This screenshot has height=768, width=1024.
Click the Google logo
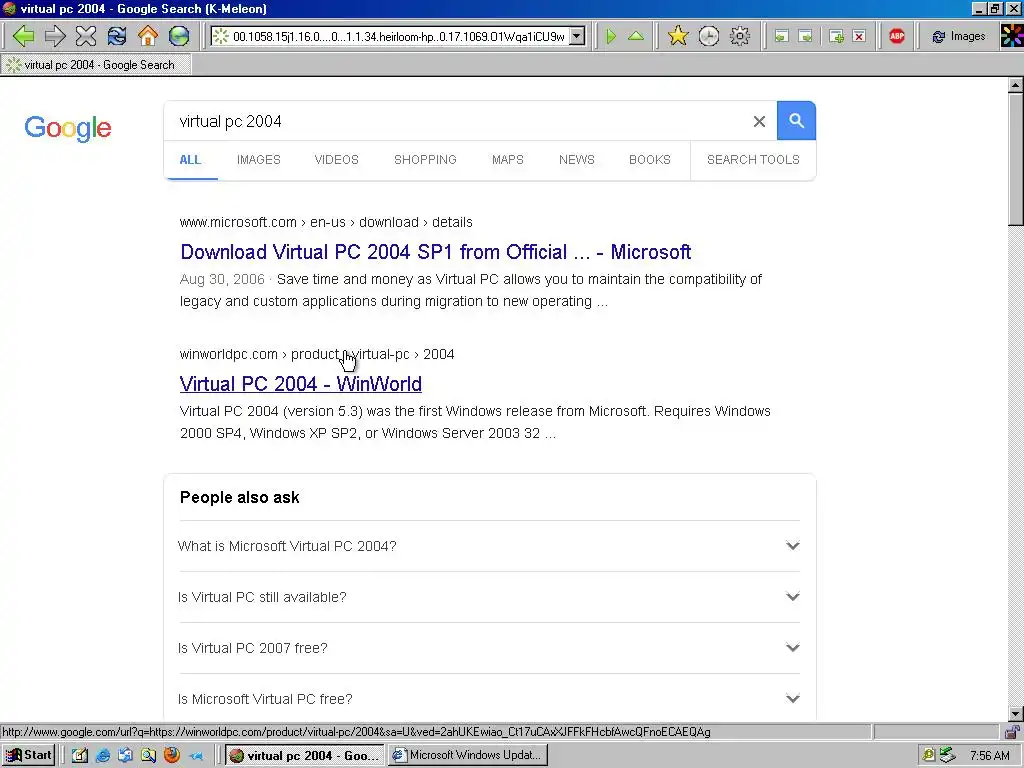click(68, 128)
